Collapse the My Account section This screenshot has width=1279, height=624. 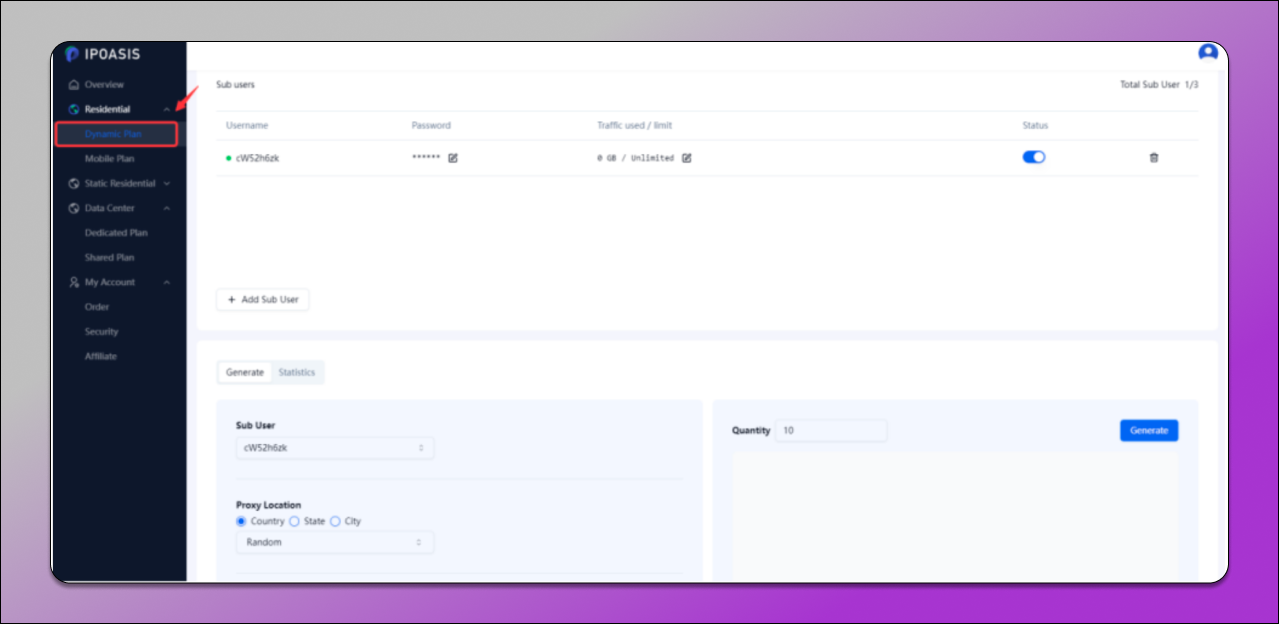[x=167, y=282]
